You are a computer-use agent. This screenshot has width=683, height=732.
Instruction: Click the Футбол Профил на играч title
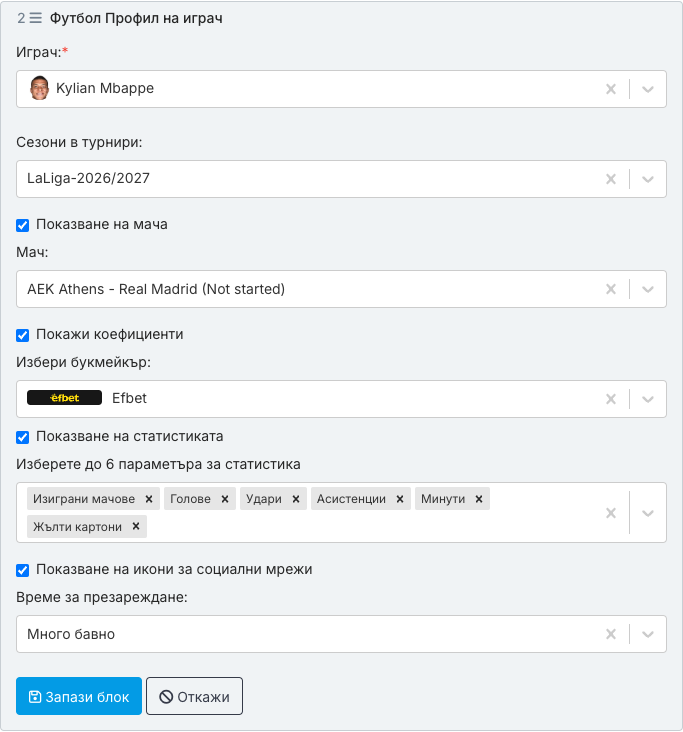coord(136,18)
